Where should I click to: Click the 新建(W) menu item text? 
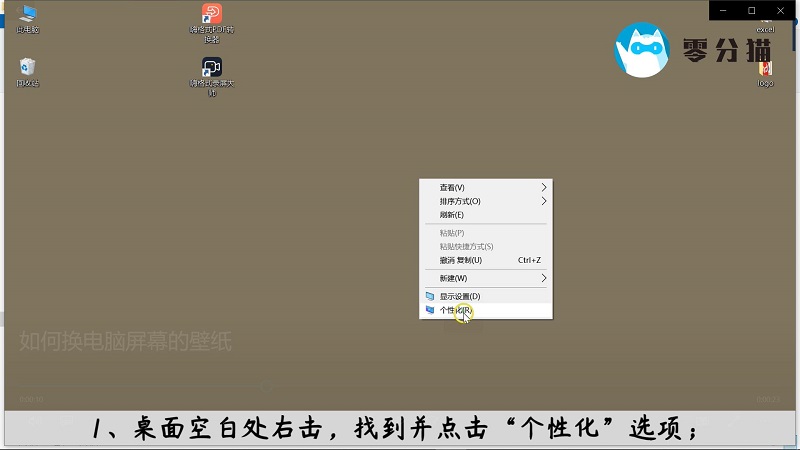453,278
